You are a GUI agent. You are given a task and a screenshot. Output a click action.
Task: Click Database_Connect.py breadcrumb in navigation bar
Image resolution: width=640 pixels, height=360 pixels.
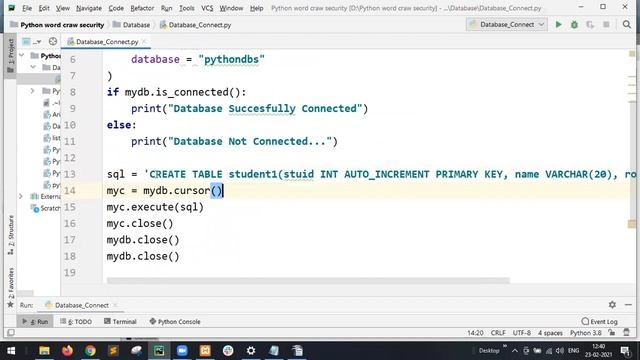point(195,25)
